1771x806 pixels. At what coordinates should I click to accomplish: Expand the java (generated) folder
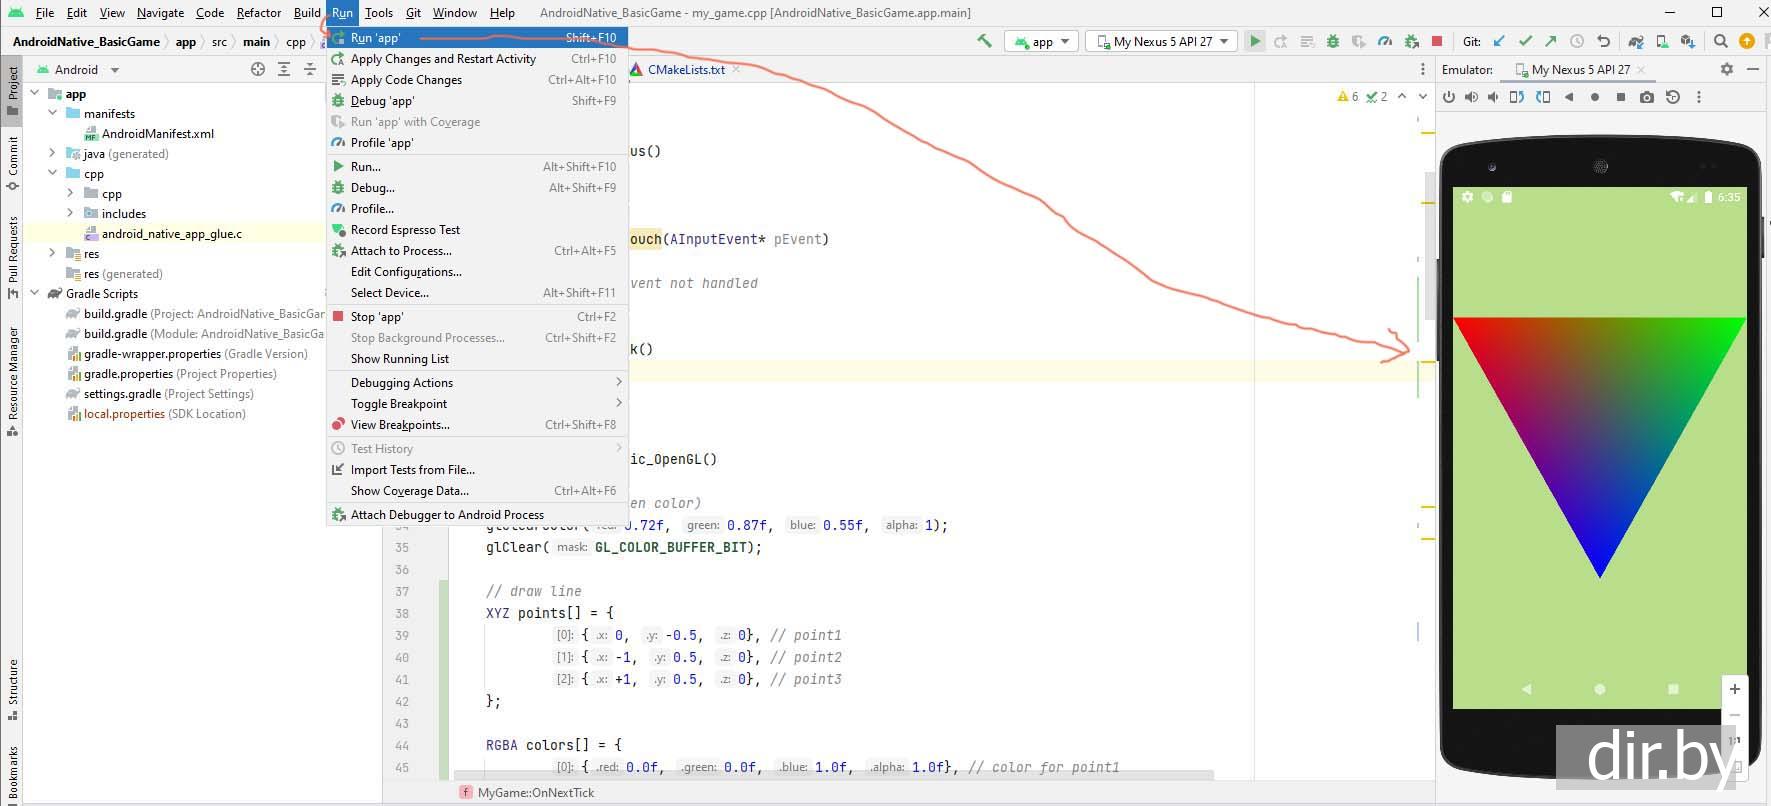[52, 154]
